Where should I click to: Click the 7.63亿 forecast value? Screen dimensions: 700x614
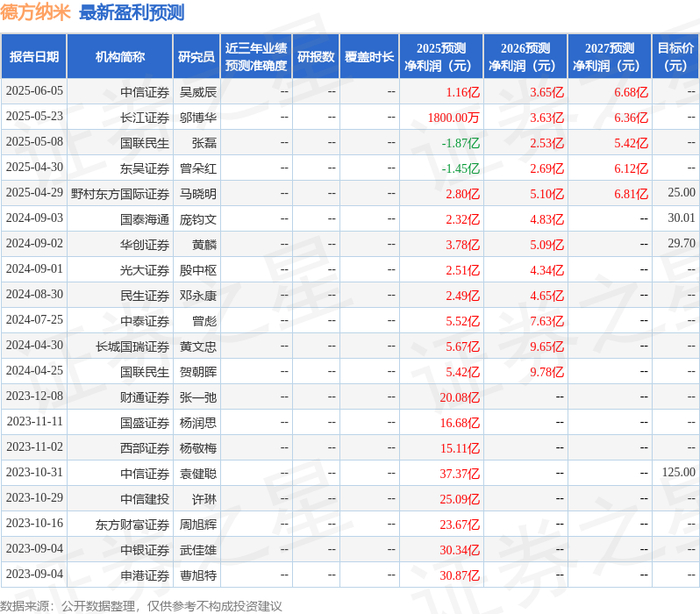[547, 322]
